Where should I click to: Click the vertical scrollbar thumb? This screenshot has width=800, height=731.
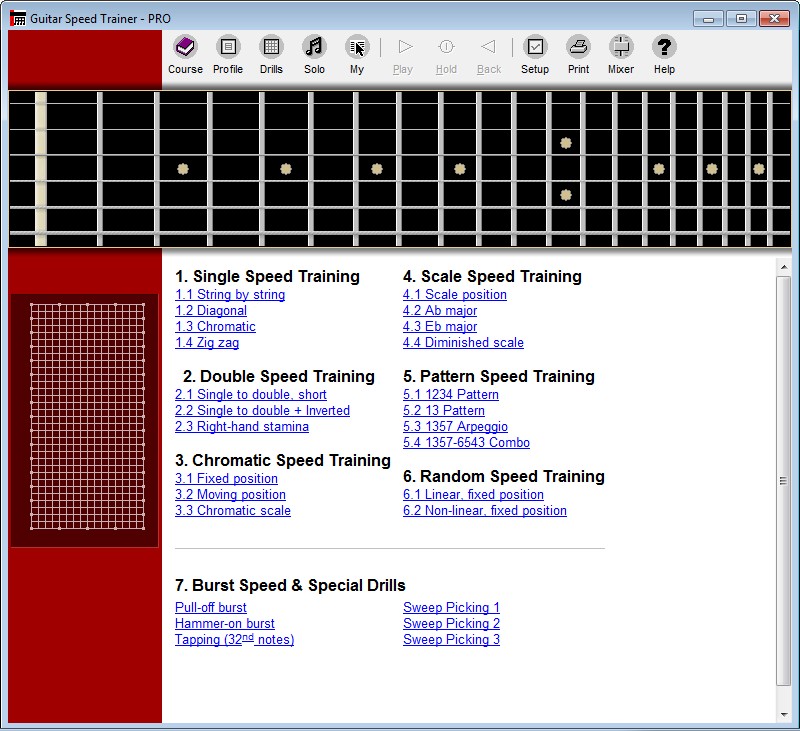point(783,481)
